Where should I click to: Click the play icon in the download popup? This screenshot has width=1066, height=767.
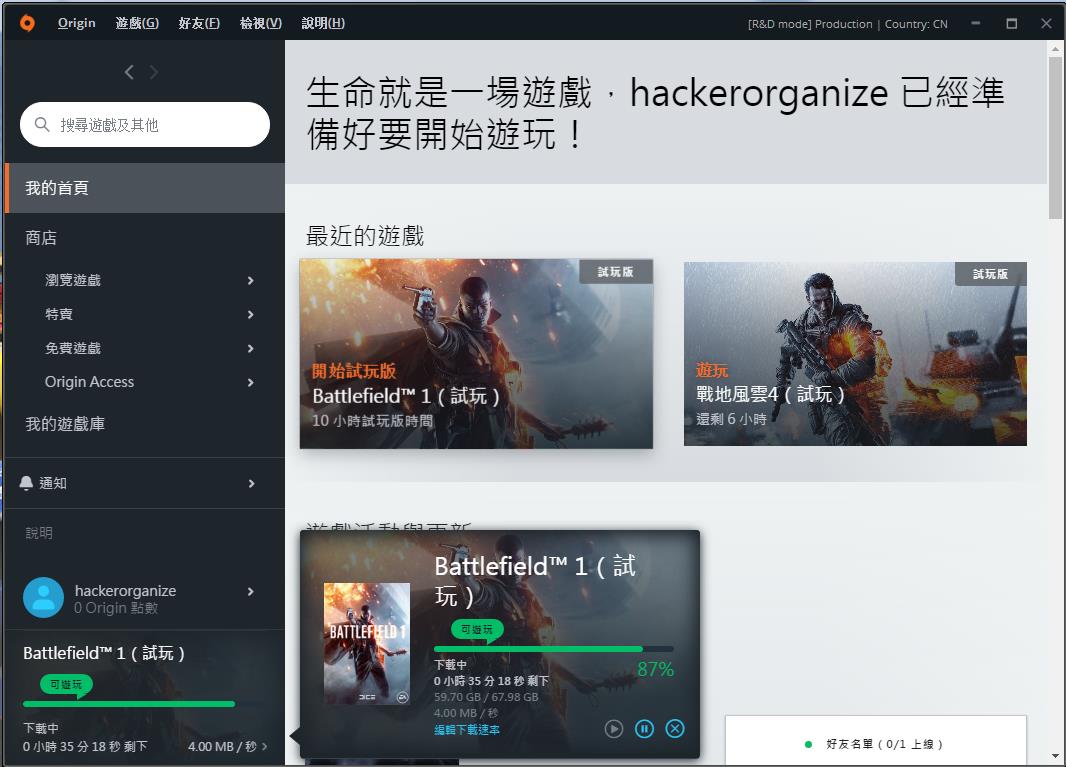coord(613,729)
